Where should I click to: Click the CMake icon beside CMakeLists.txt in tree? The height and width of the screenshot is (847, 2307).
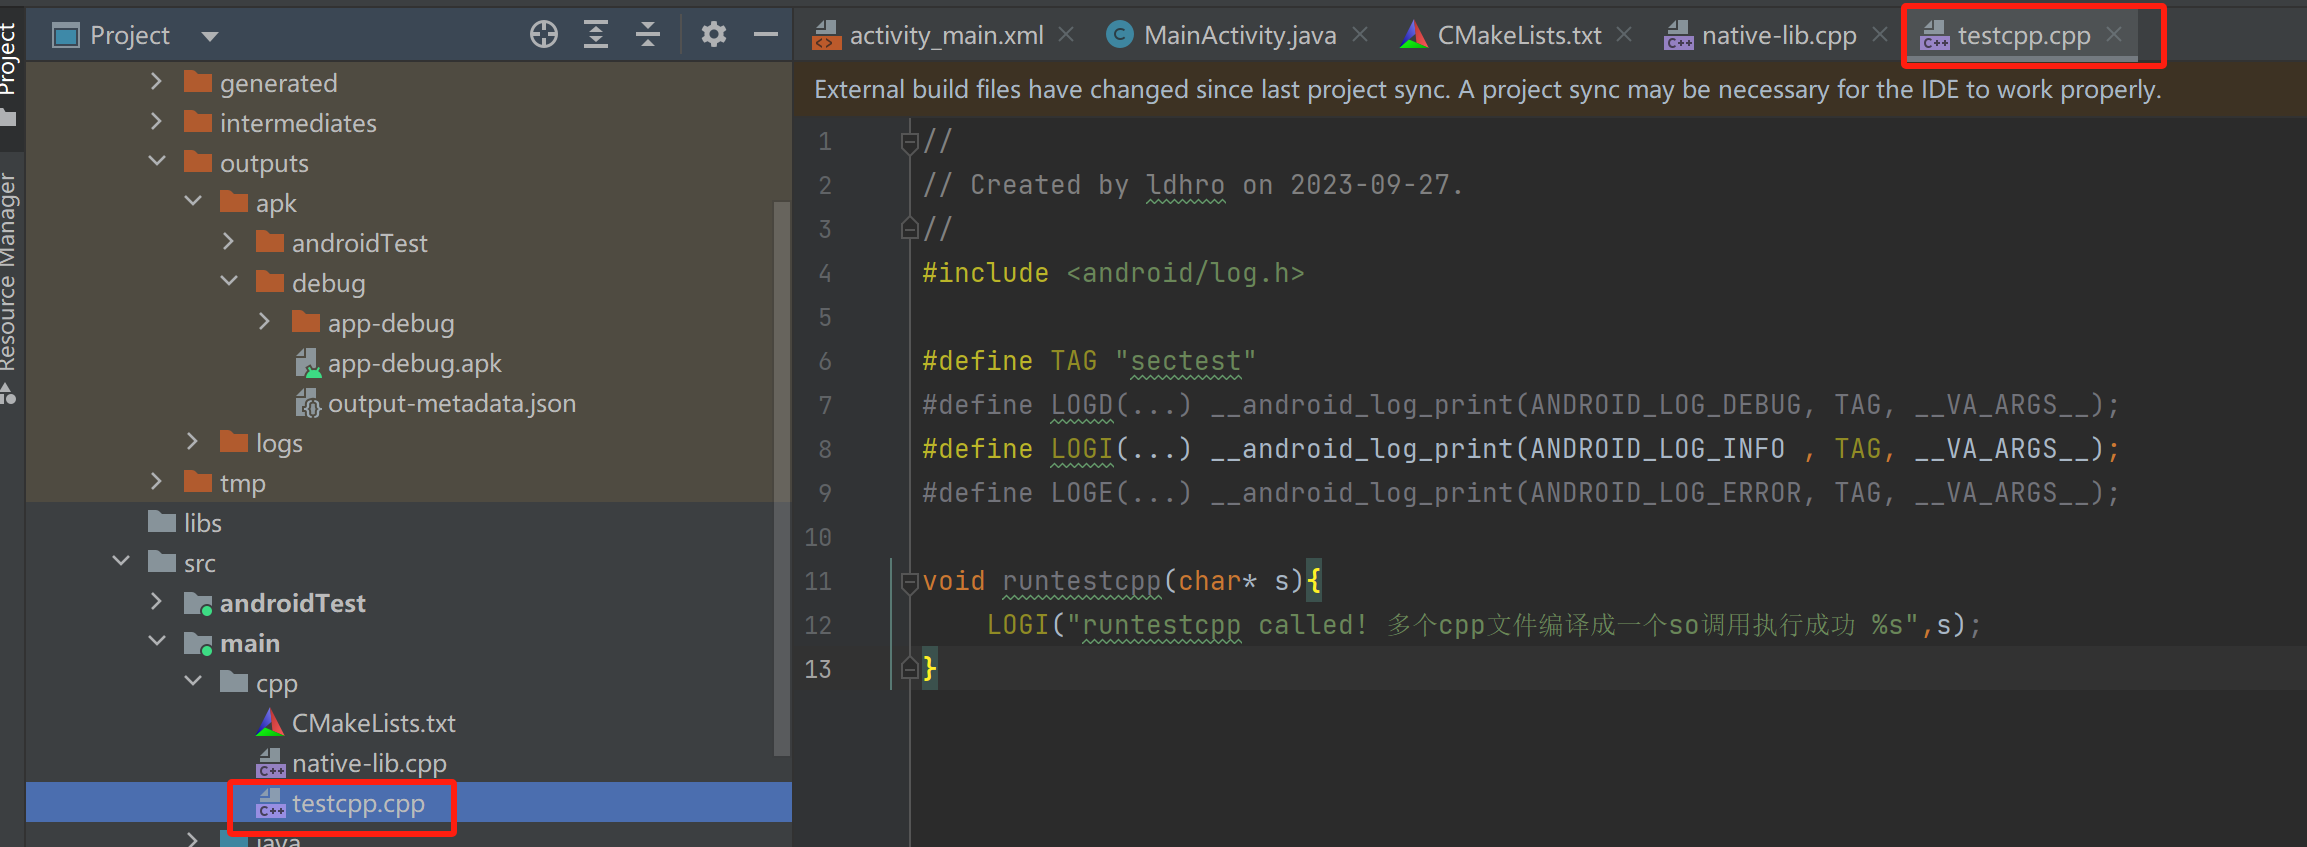coord(270,722)
